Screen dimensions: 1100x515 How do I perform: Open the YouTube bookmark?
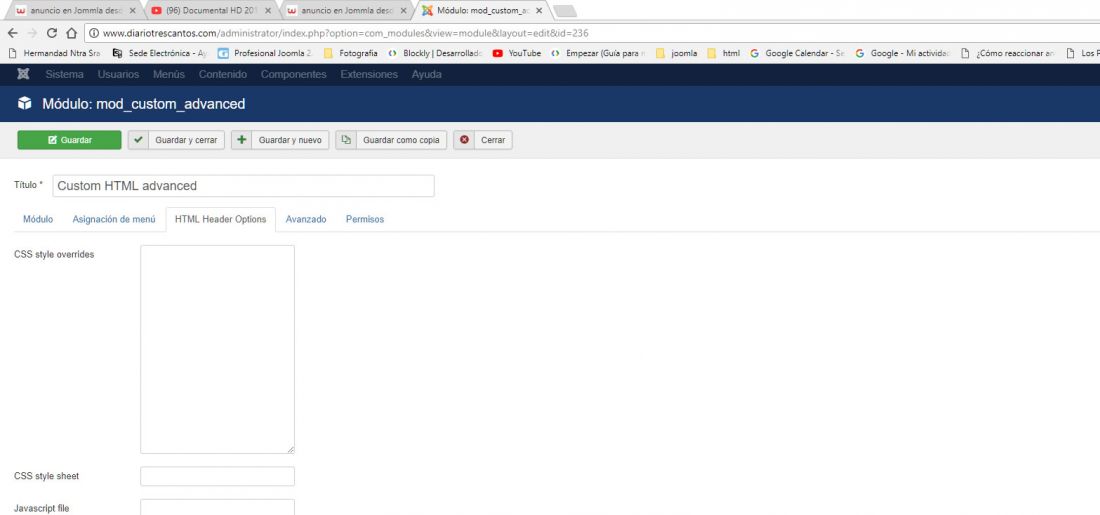point(517,53)
